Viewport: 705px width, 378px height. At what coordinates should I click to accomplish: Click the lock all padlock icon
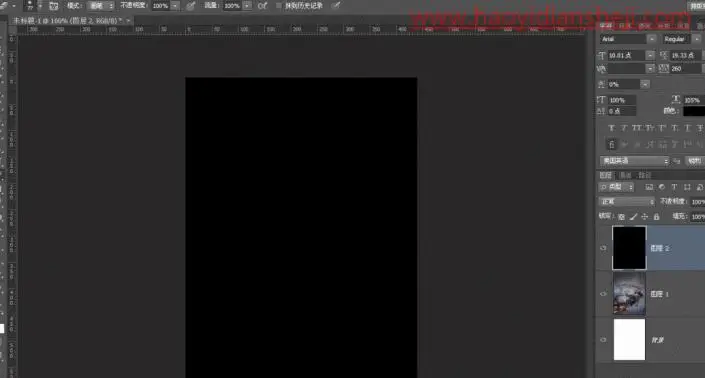coord(656,217)
